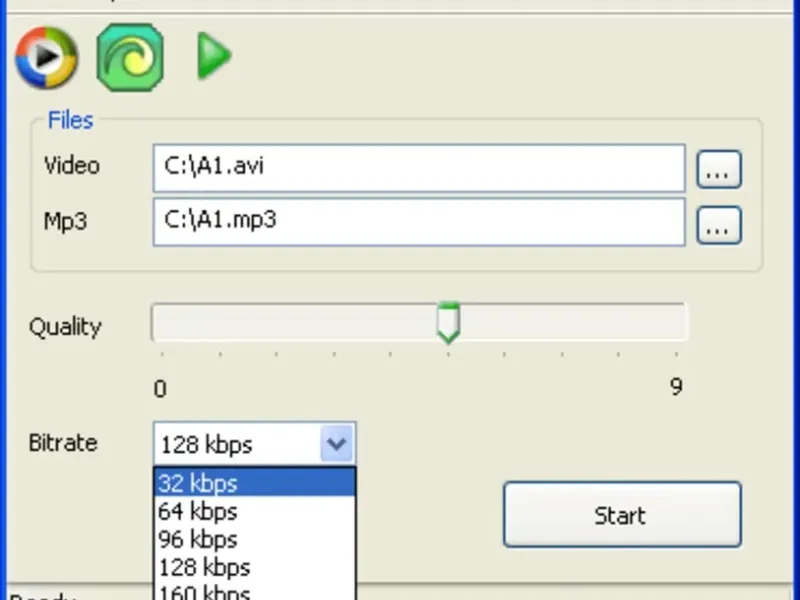Browse for Video file with ellipsis button
The height and width of the screenshot is (600, 800).
719,169
